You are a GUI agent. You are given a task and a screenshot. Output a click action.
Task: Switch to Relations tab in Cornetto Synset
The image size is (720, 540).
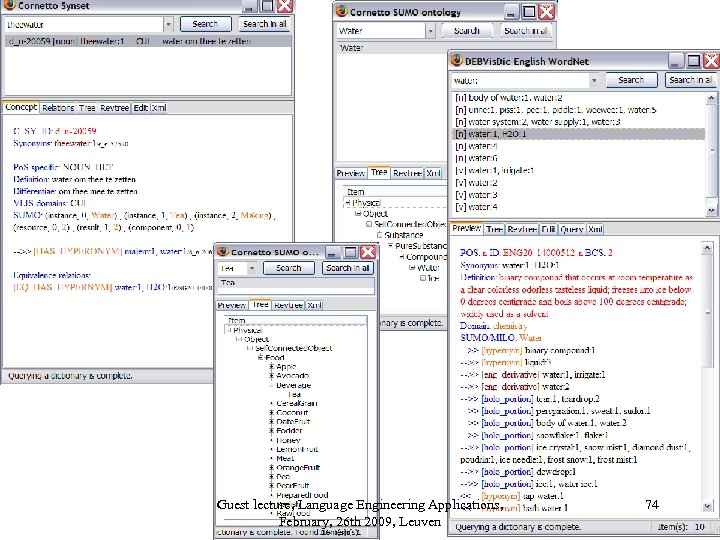pos(58,108)
